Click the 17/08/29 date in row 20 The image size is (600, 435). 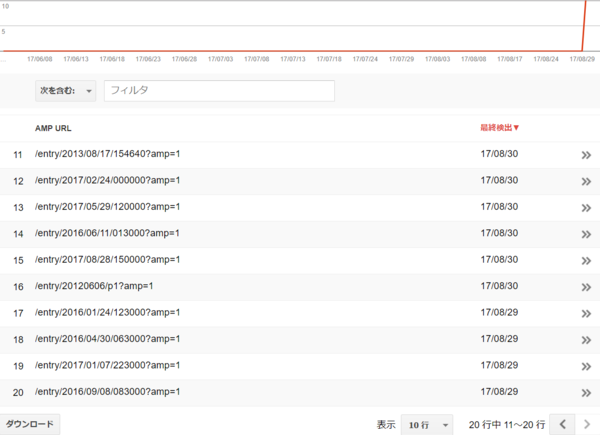click(x=499, y=391)
